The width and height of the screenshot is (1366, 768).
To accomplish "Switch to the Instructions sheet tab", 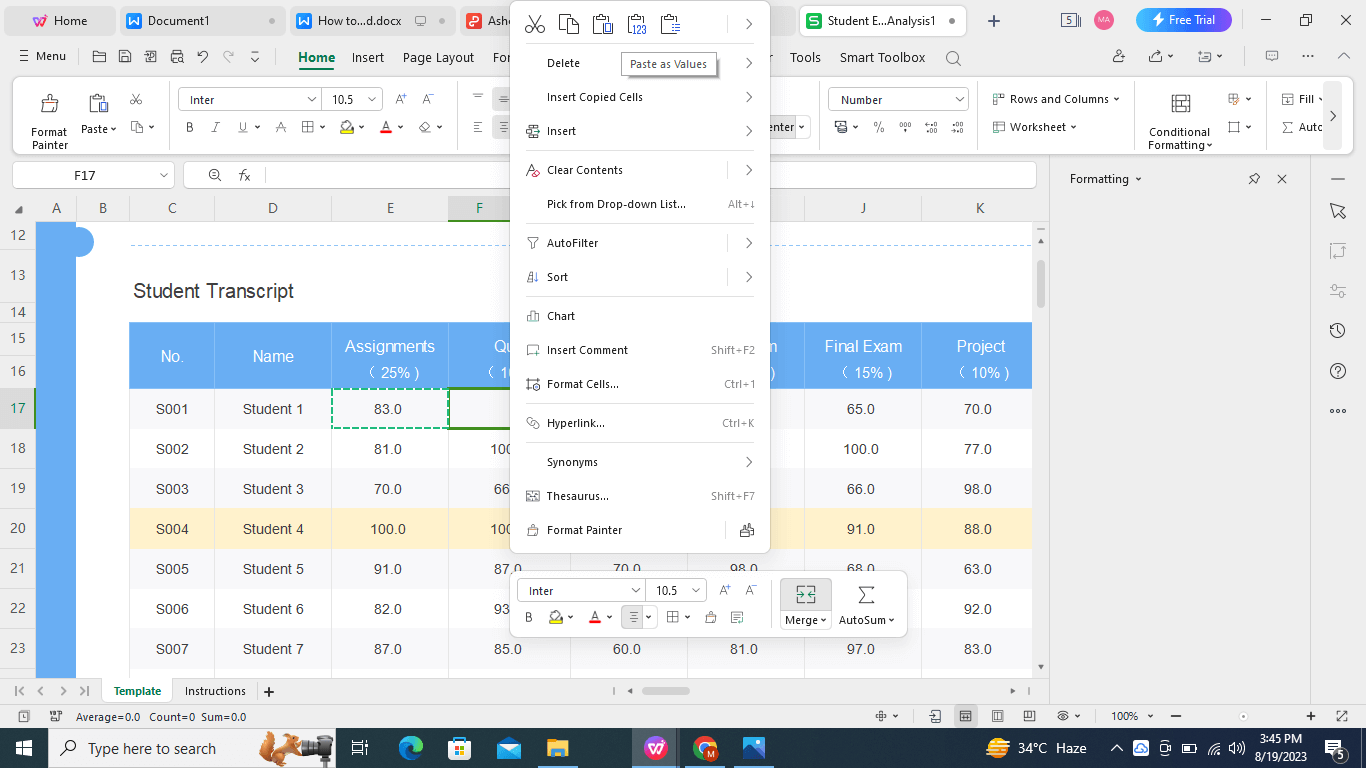I will [215, 691].
